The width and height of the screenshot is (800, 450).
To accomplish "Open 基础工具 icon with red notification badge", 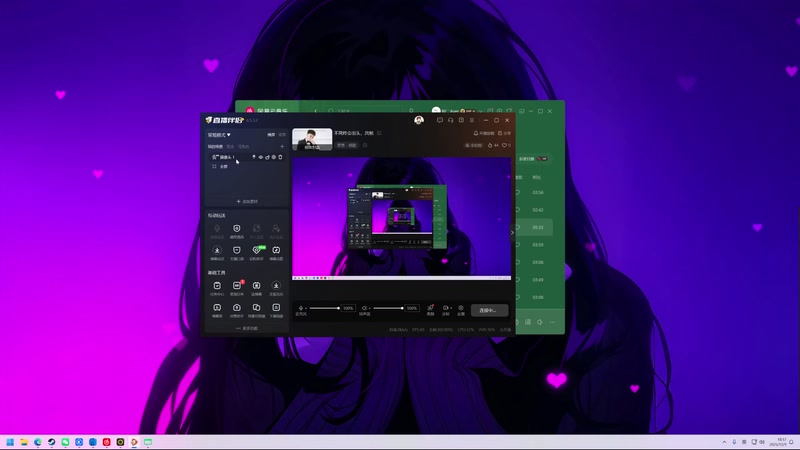I will (237, 288).
